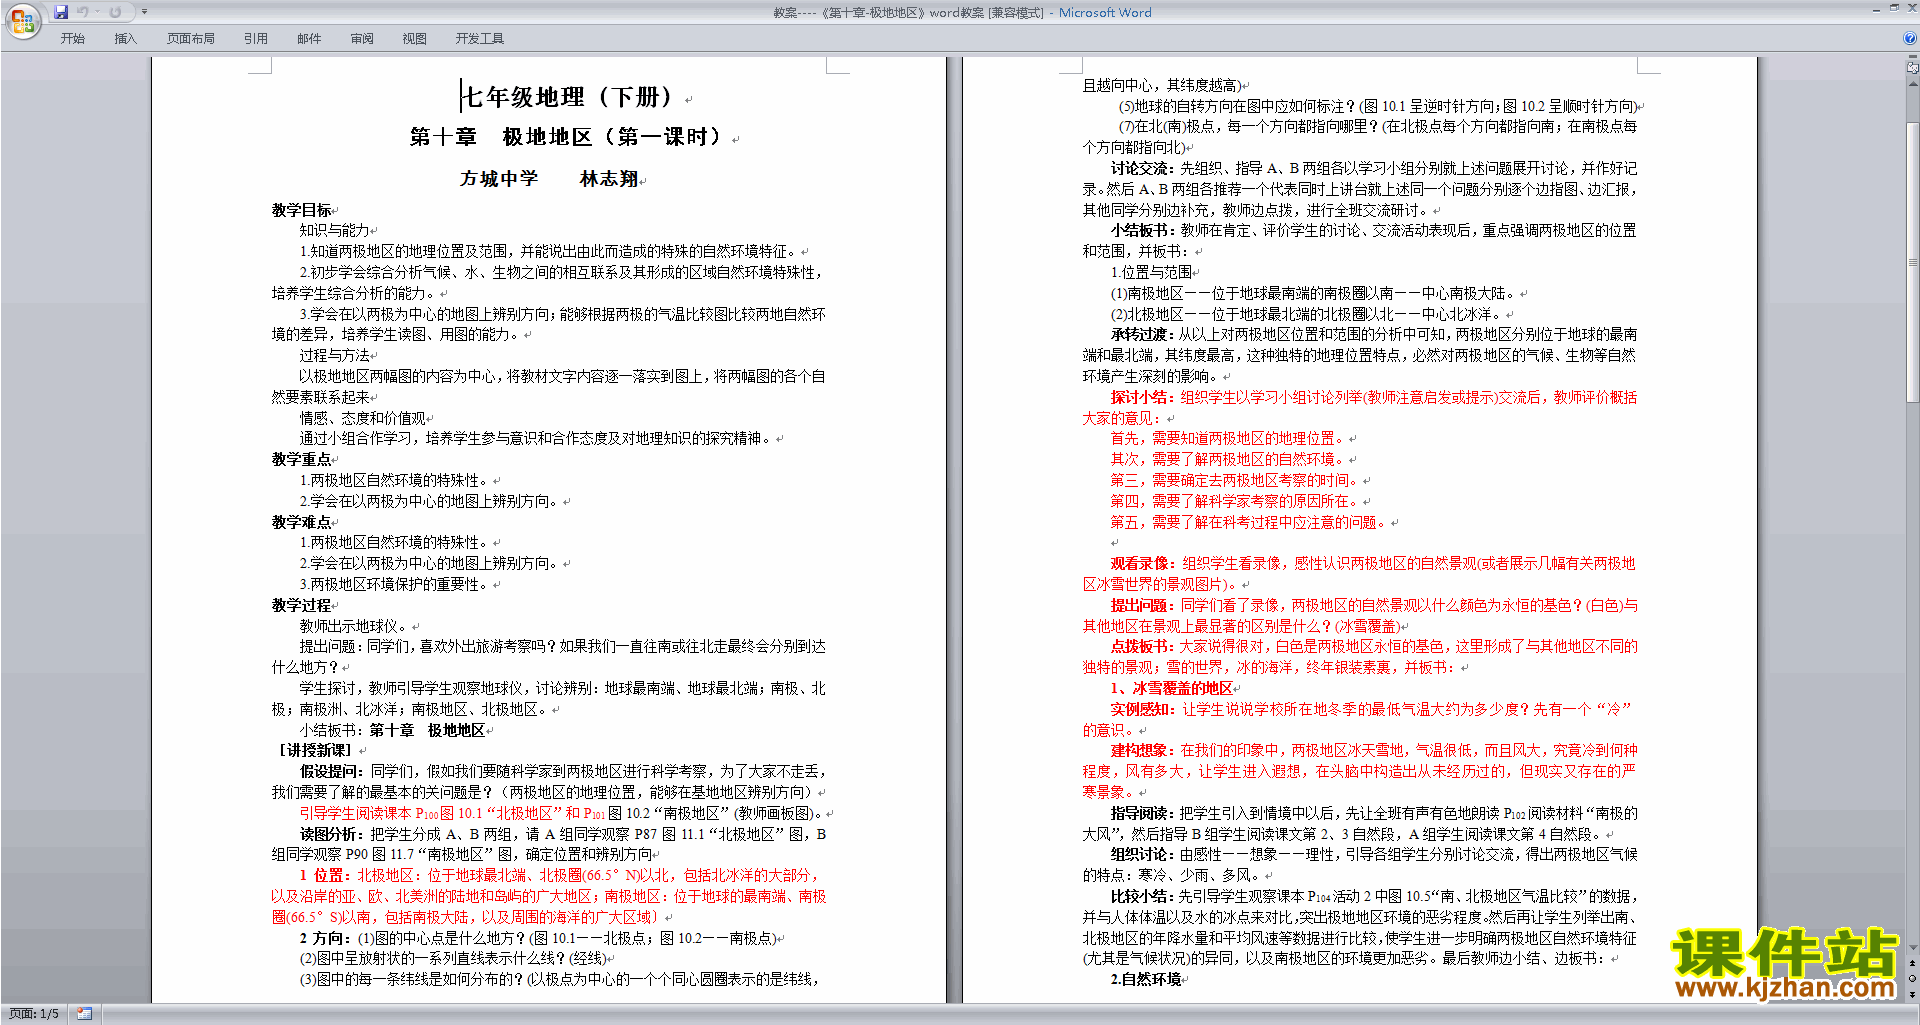Click the 教学难点 heading
1920x1025 pixels.
pos(302,522)
